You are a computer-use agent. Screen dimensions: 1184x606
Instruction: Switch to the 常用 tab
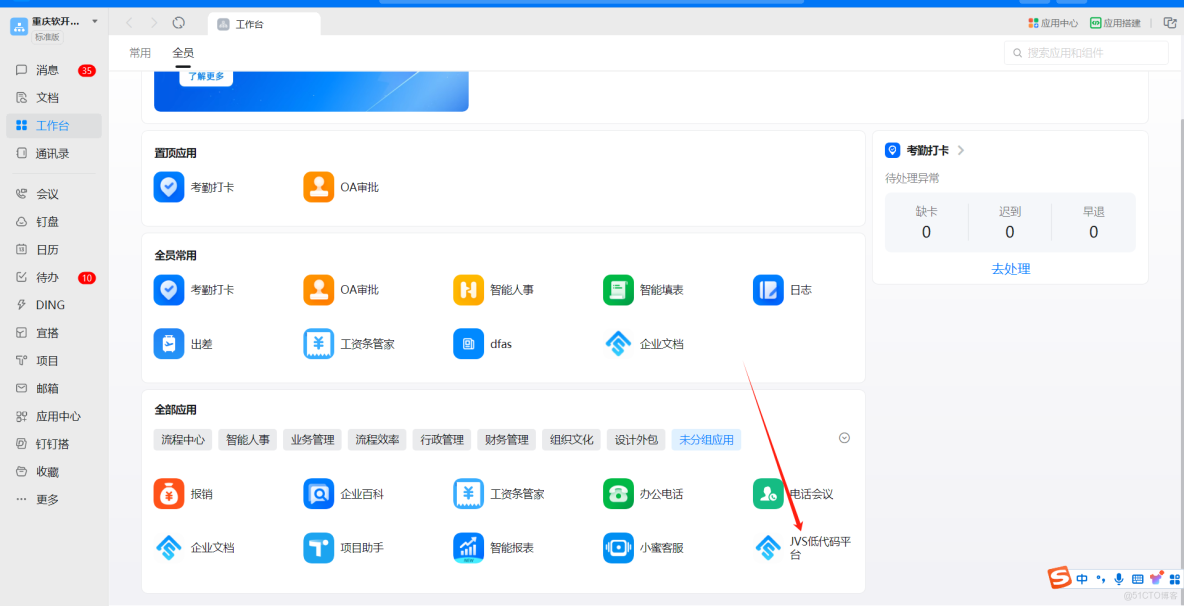pyautogui.click(x=140, y=52)
